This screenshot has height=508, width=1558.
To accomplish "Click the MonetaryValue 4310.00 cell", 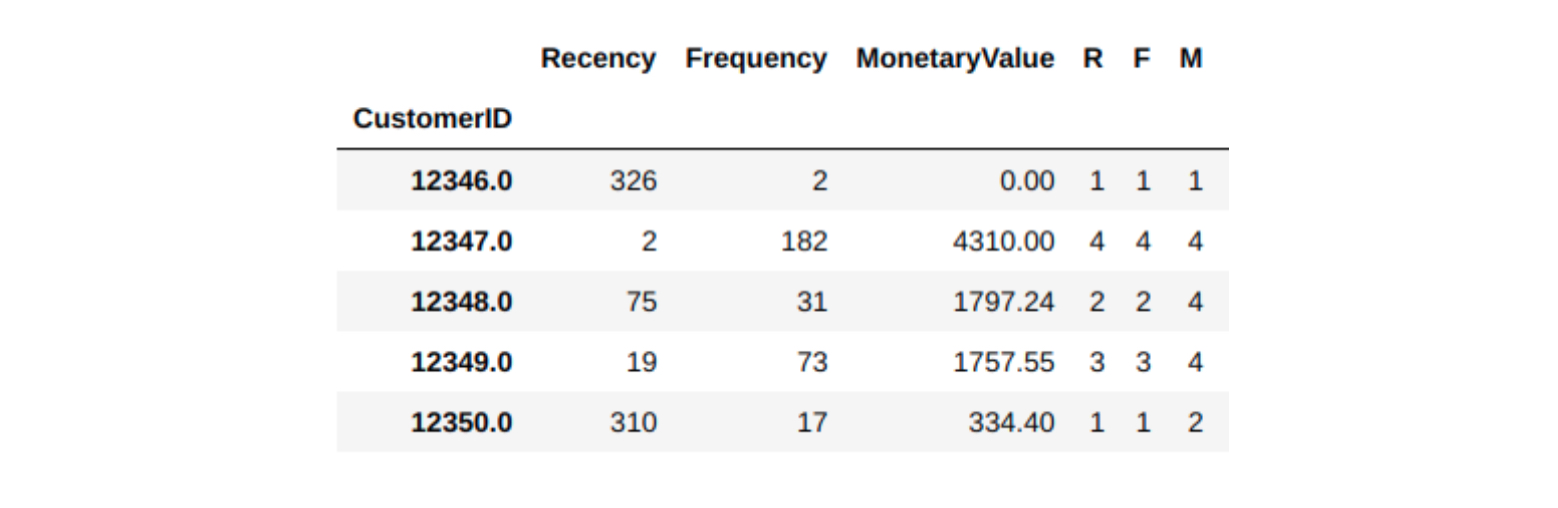I will (1003, 241).
